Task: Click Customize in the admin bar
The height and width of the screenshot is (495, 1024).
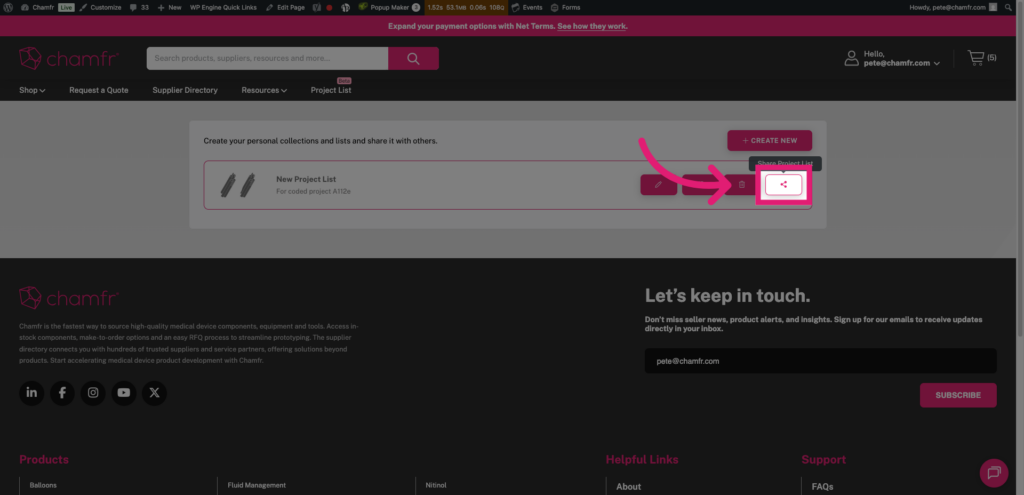Action: coord(101,7)
